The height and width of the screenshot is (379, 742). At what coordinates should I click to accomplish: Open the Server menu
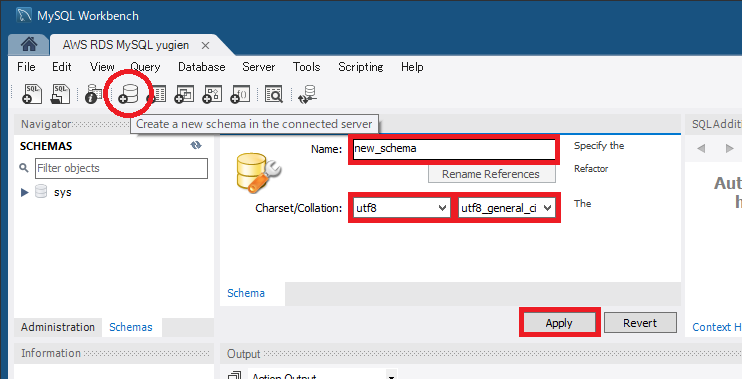(x=259, y=67)
